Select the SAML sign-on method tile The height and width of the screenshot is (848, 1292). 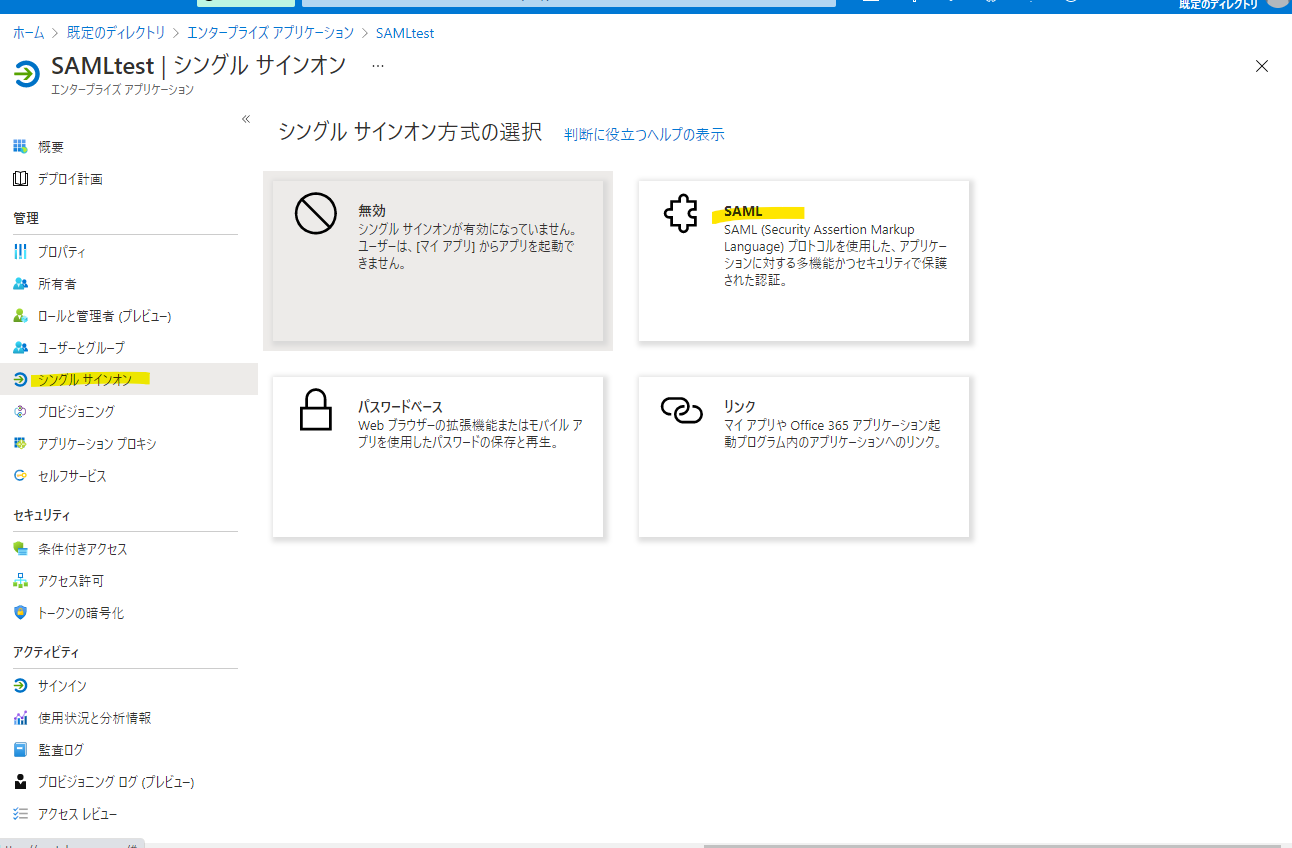click(803, 260)
